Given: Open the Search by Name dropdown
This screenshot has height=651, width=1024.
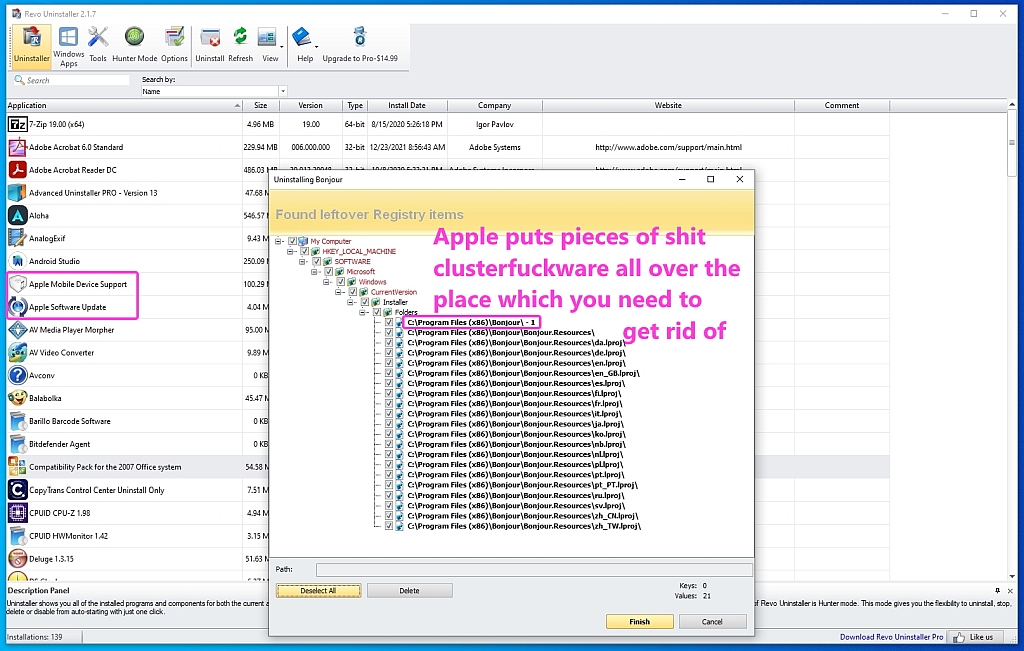Looking at the screenshot, I should click(x=283, y=91).
